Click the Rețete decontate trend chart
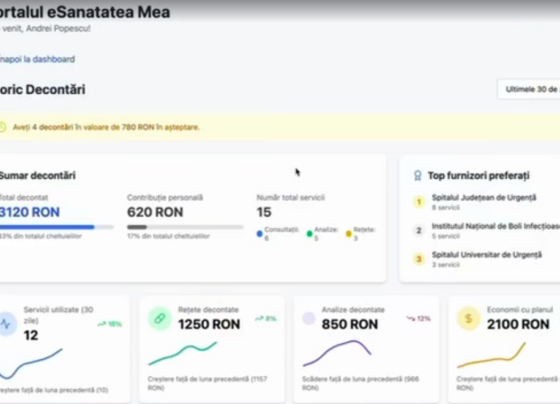The width and height of the screenshot is (560, 404). tap(182, 353)
